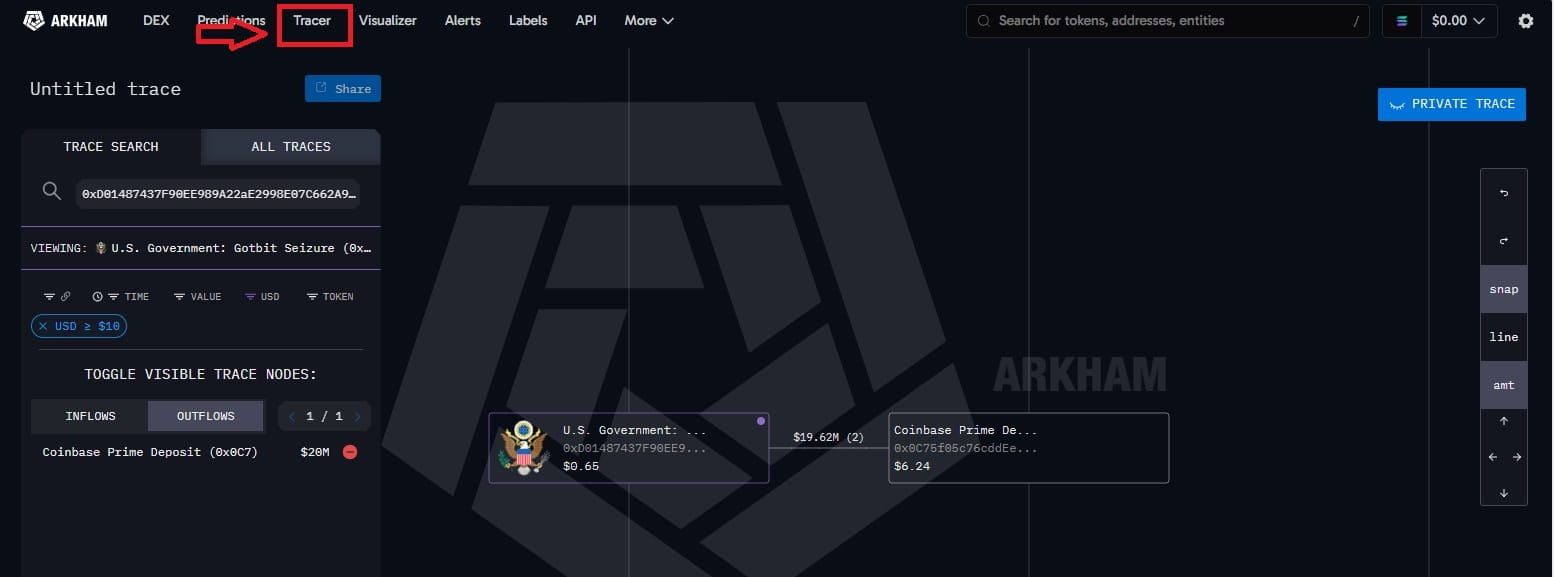Screen dimensions: 1554x577
Task: Pan the trace canvas up
Action: (1503, 422)
